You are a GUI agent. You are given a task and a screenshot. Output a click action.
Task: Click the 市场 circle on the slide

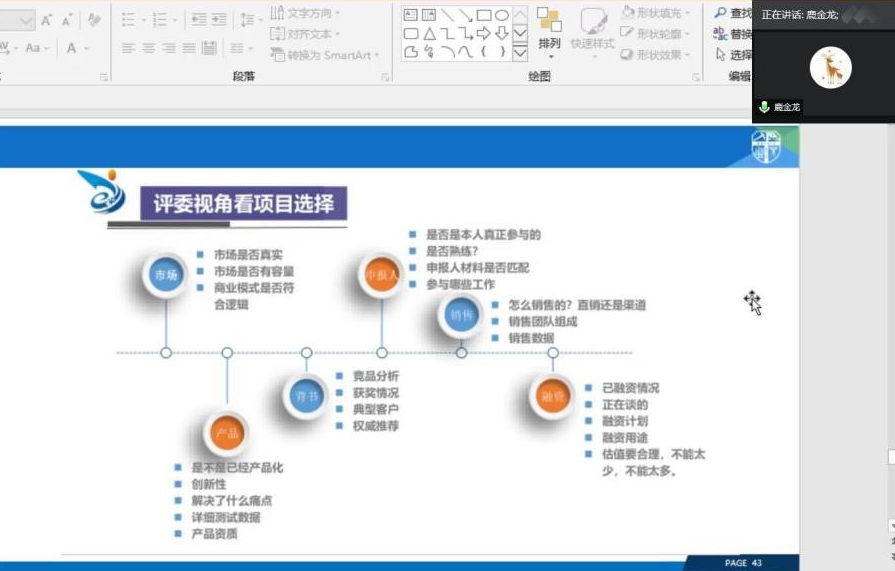(165, 275)
